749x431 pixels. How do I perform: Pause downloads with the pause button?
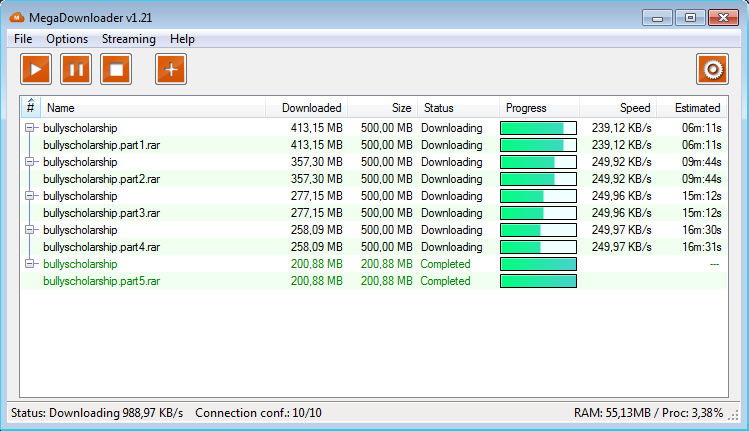(76, 69)
